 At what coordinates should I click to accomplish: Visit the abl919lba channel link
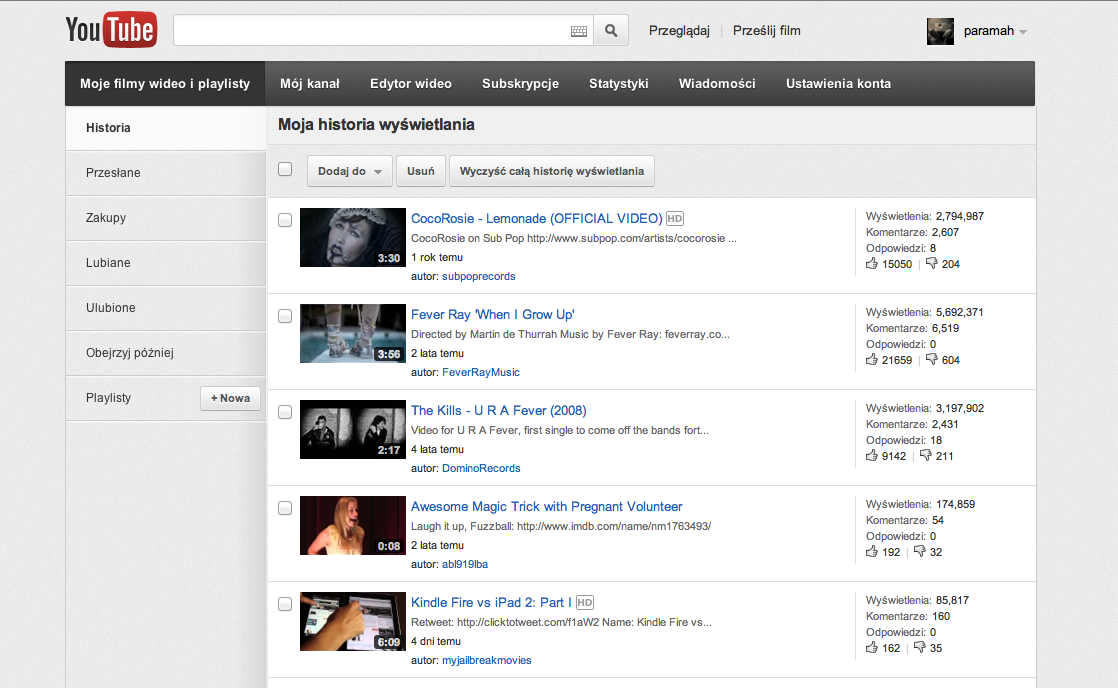[465, 565]
